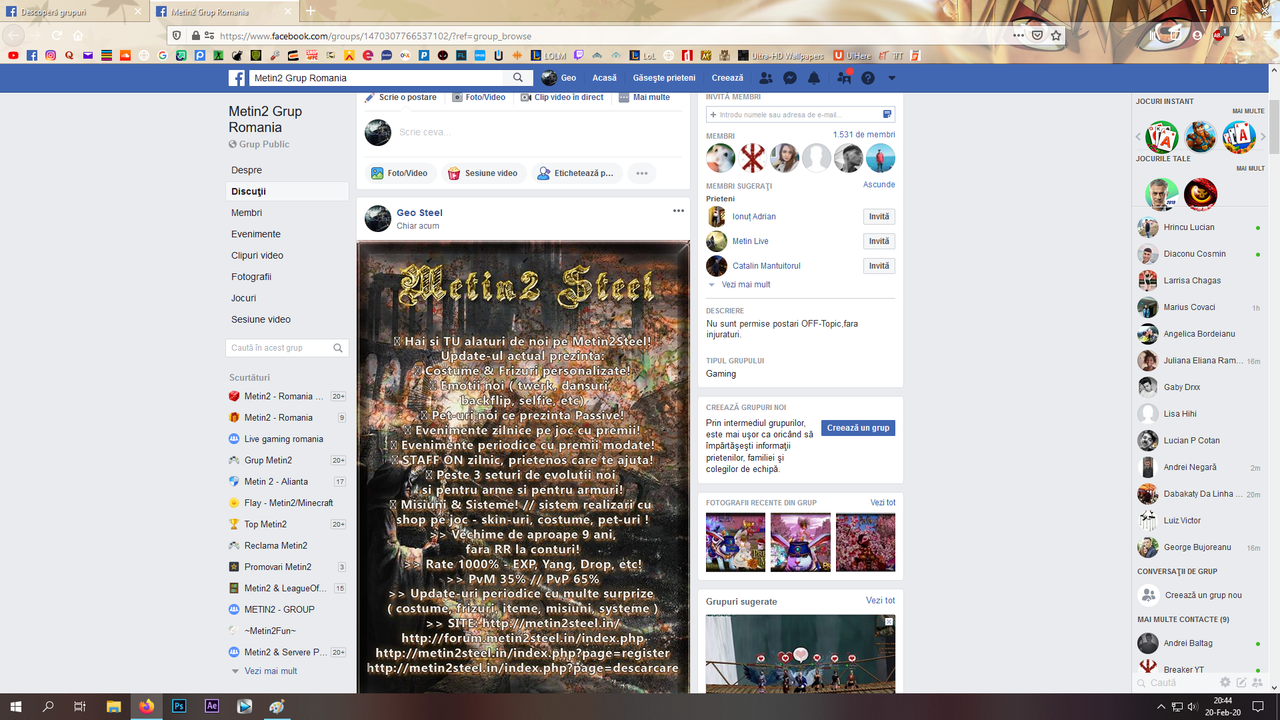Screen dimensions: 1280x720
Task: Open the Instagram bookmark icon
Action: click(x=51, y=55)
